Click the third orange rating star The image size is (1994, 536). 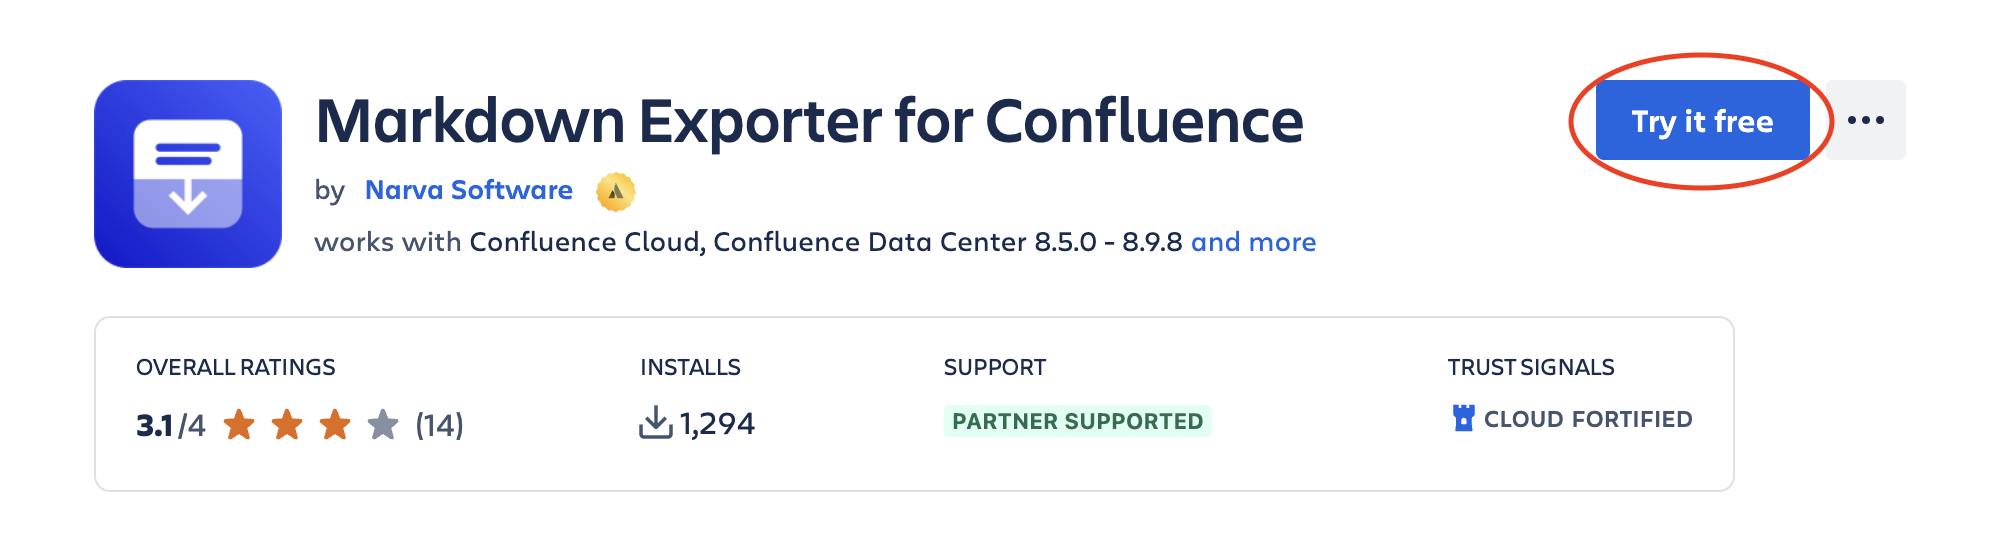335,425
